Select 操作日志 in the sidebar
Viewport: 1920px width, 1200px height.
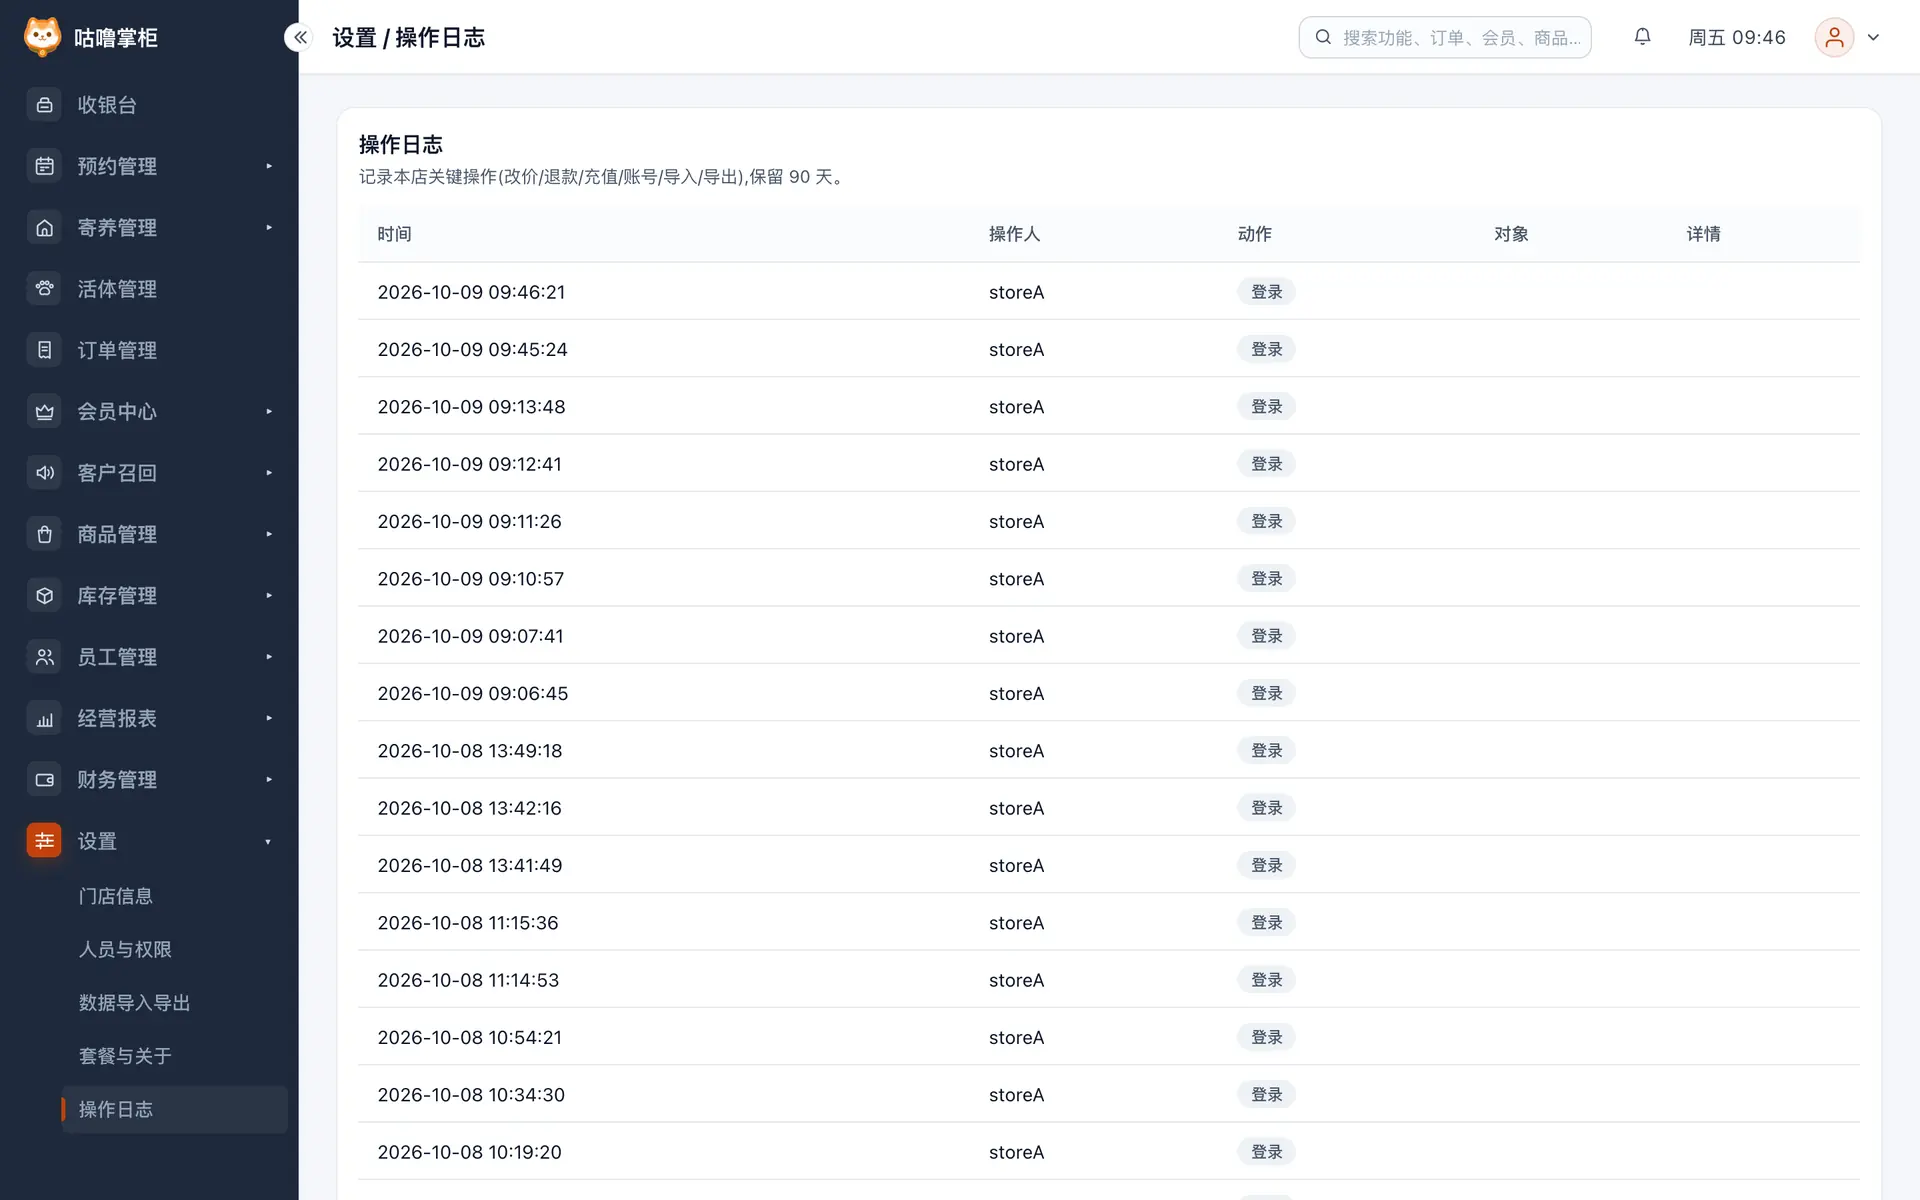click(175, 1109)
